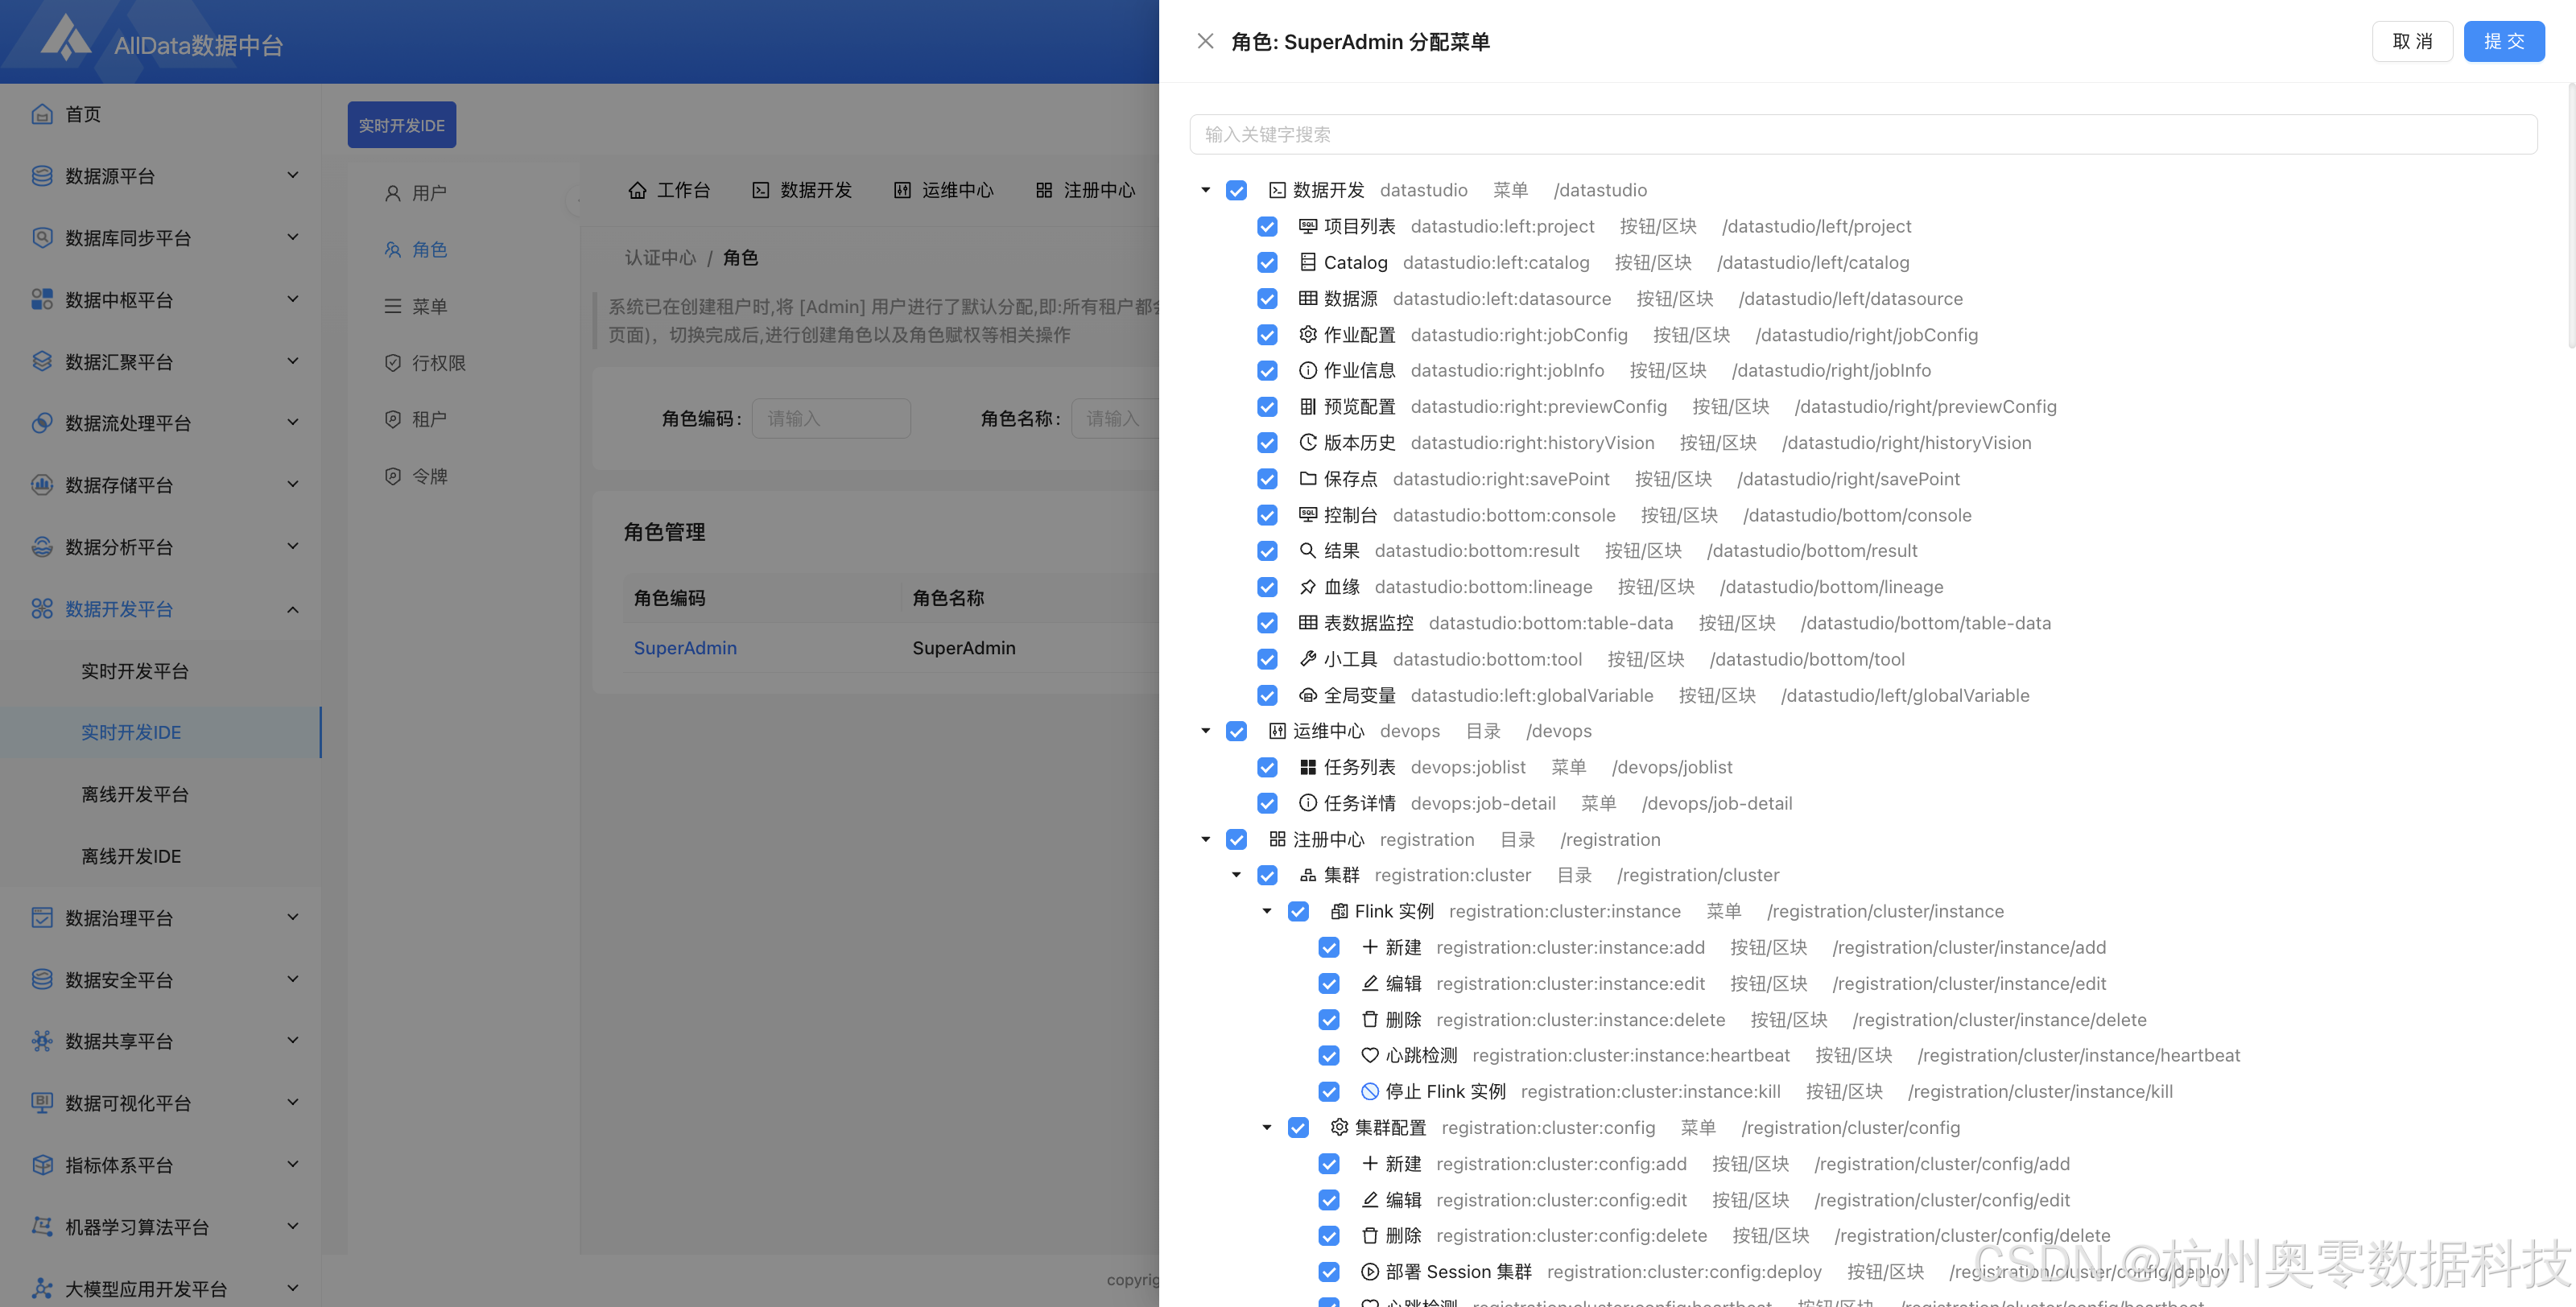Viewport: 2576px width, 1307px height.
Task: Toggle the 任务列表 checkbox
Action: click(1267, 767)
